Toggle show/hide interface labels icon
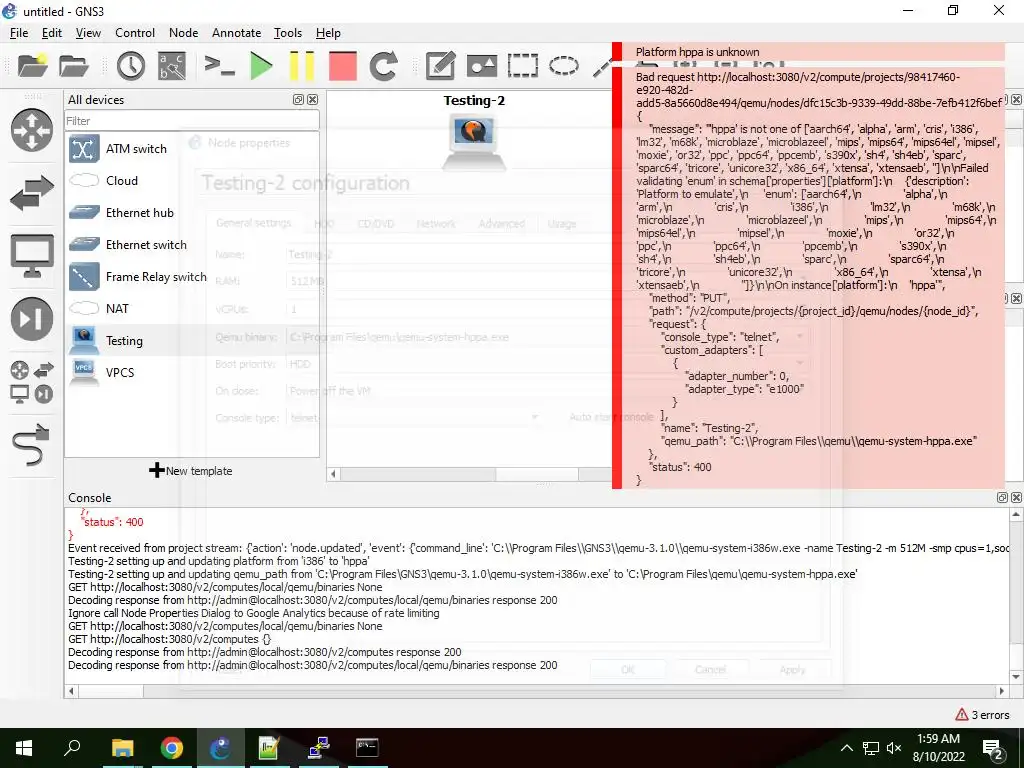The width and height of the screenshot is (1024, 768). tap(172, 66)
